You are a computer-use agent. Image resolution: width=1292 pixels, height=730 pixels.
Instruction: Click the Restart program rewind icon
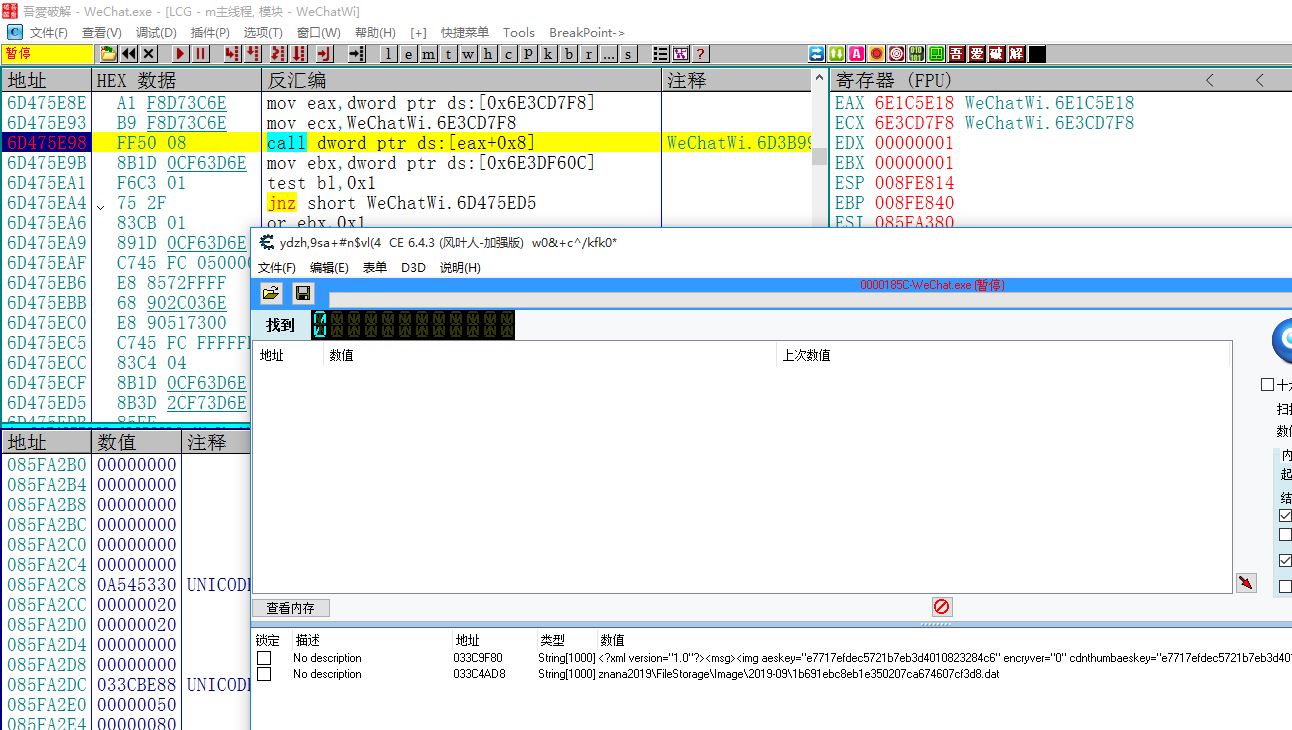point(129,54)
